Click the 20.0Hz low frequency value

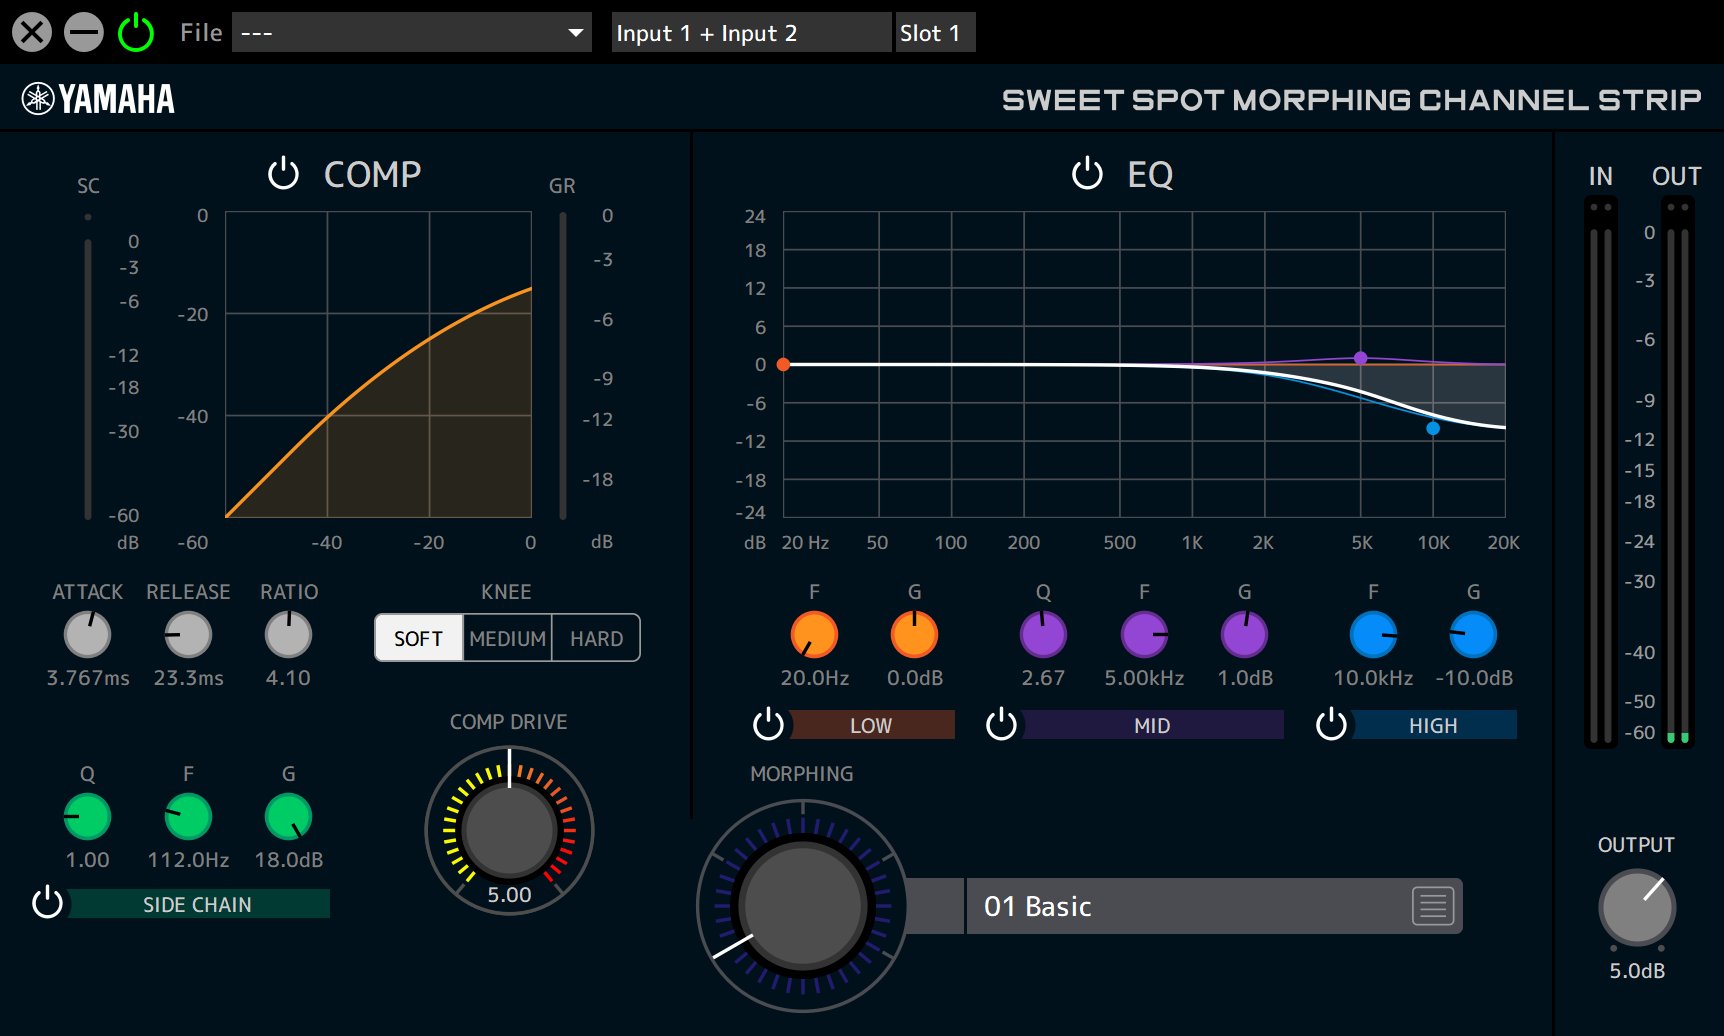point(814,678)
